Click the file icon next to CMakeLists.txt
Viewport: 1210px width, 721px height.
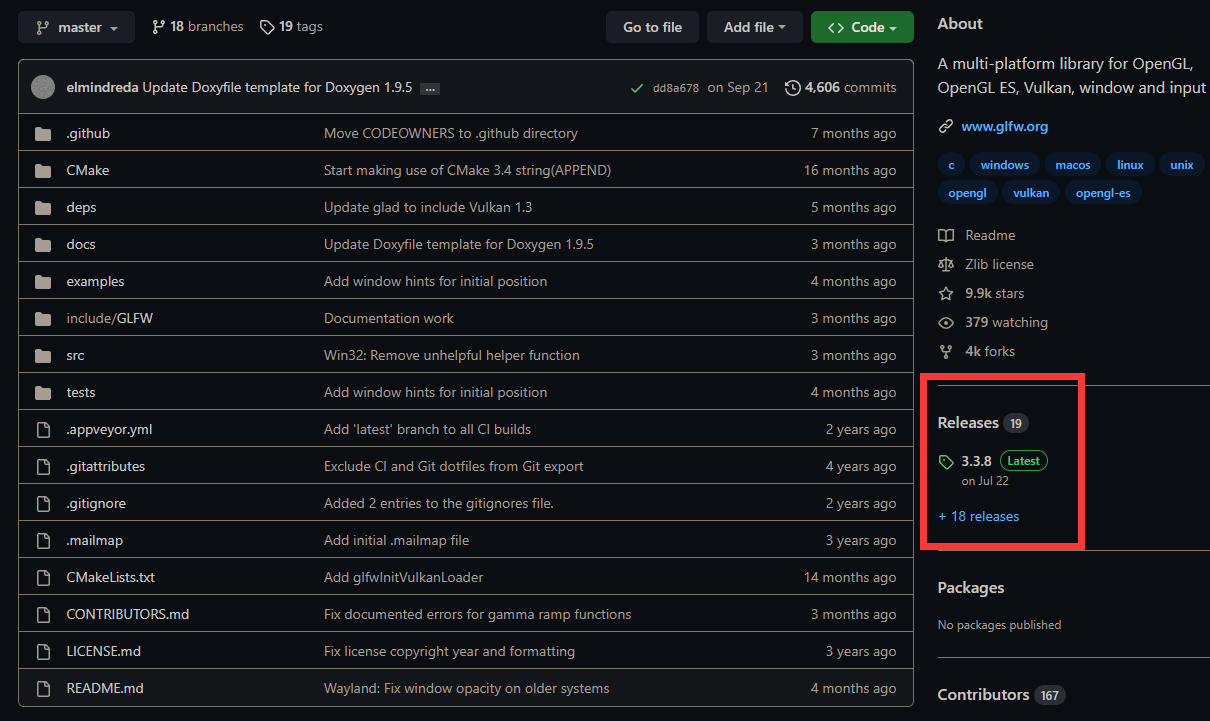pyautogui.click(x=43, y=577)
